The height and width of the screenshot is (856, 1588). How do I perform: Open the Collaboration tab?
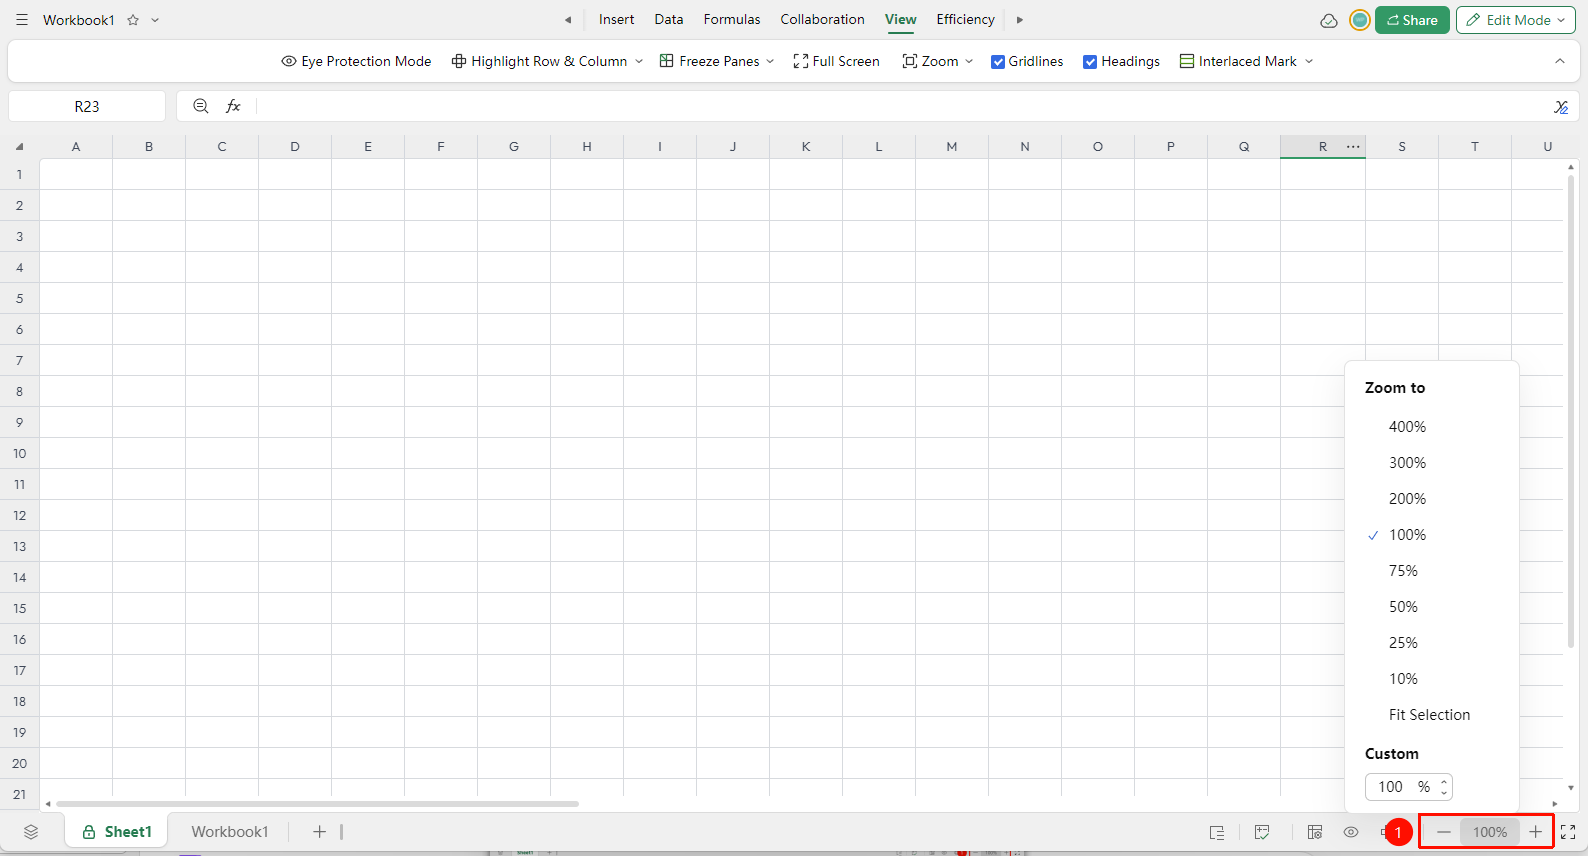(822, 20)
